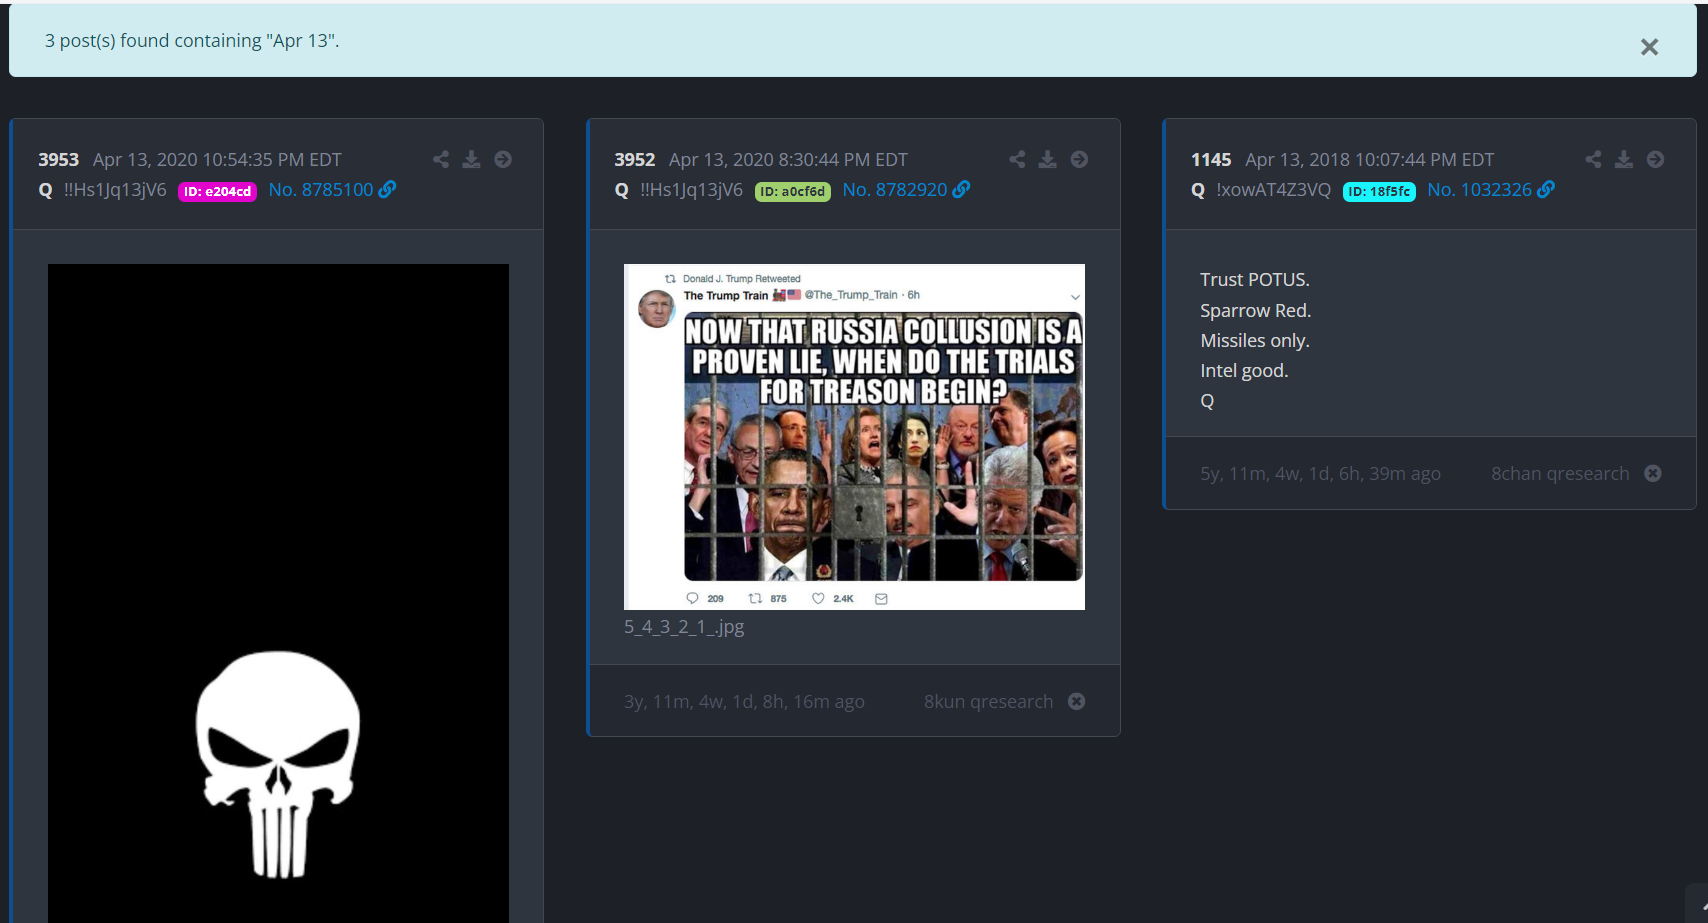Click the "3 post(s) found" message text
This screenshot has height=923, width=1708.
click(192, 41)
